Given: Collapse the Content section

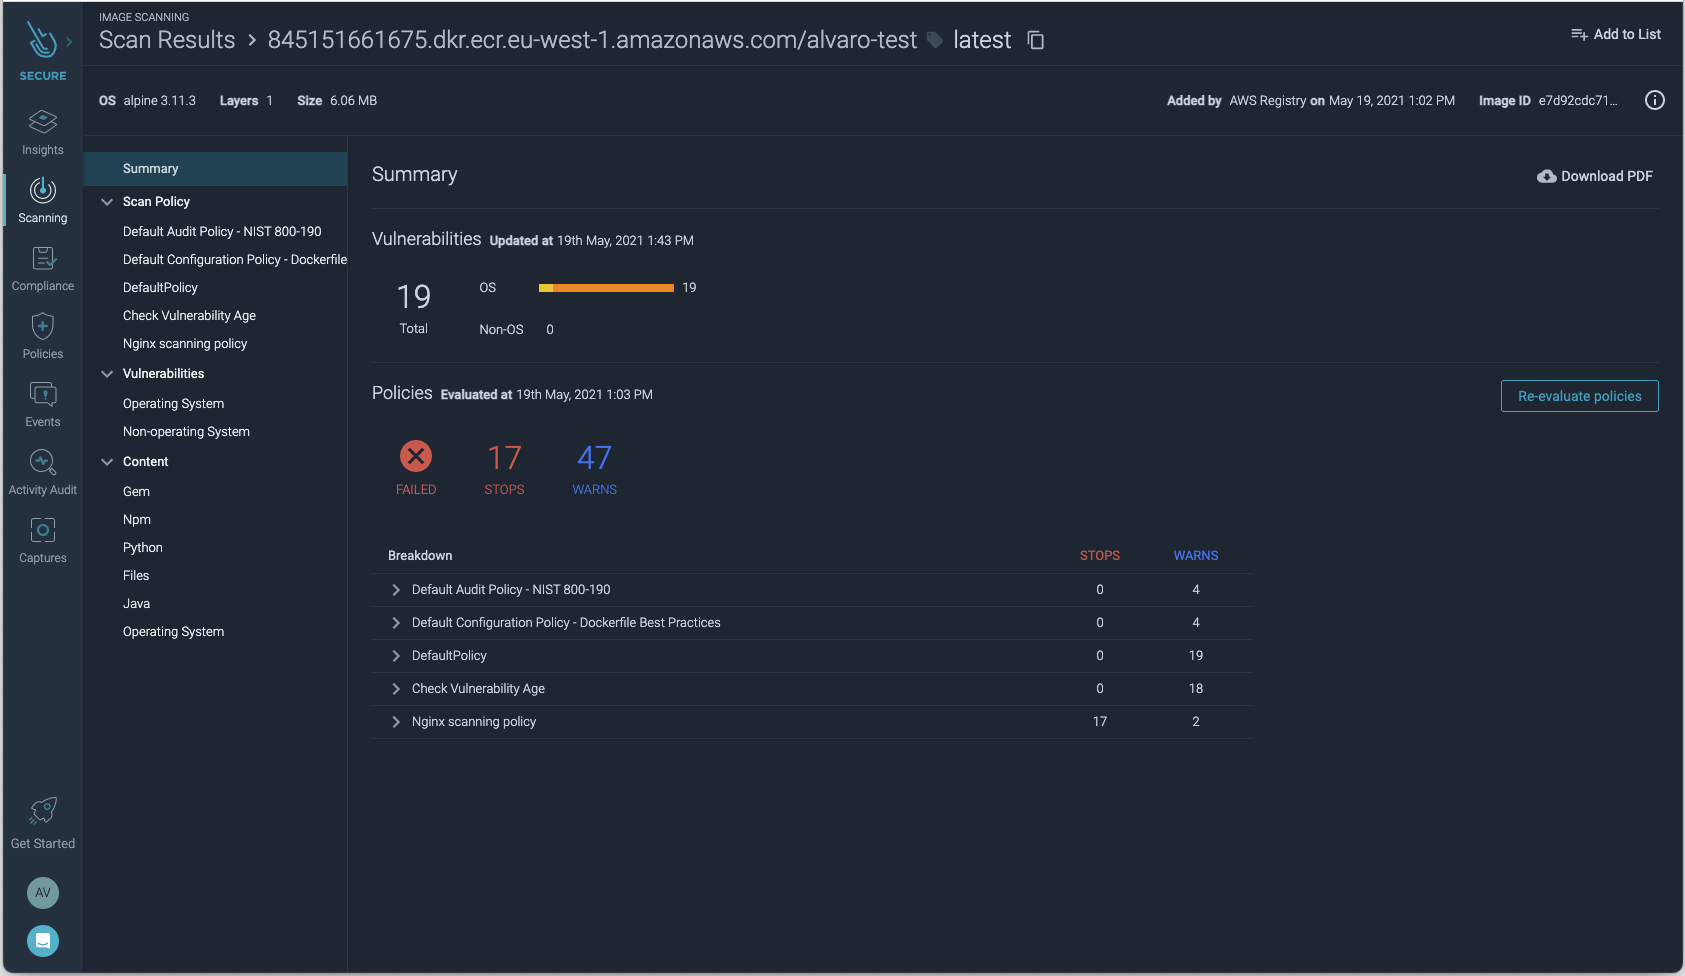Looking at the screenshot, I should [107, 461].
